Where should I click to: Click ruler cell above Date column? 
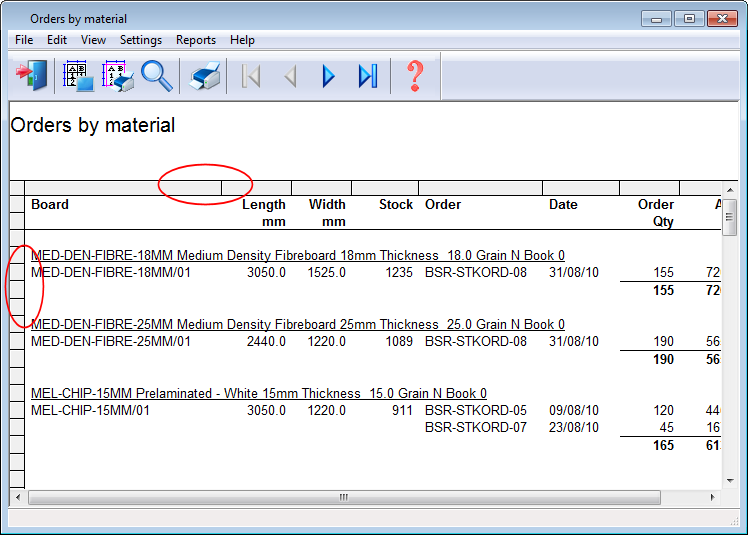point(581,188)
